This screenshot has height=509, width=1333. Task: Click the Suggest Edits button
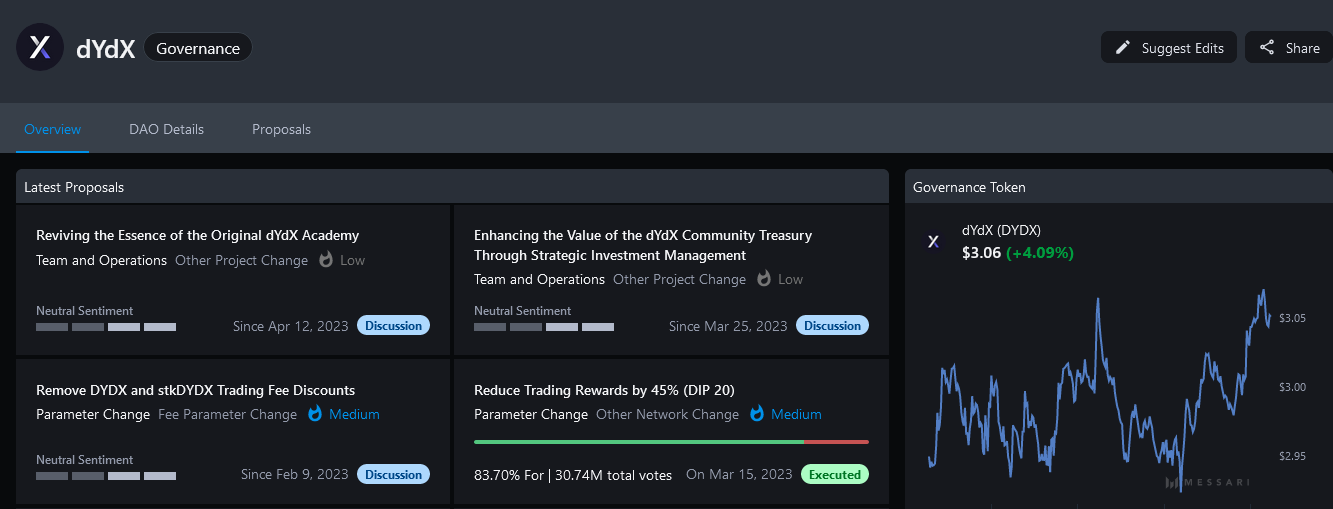click(x=1169, y=48)
